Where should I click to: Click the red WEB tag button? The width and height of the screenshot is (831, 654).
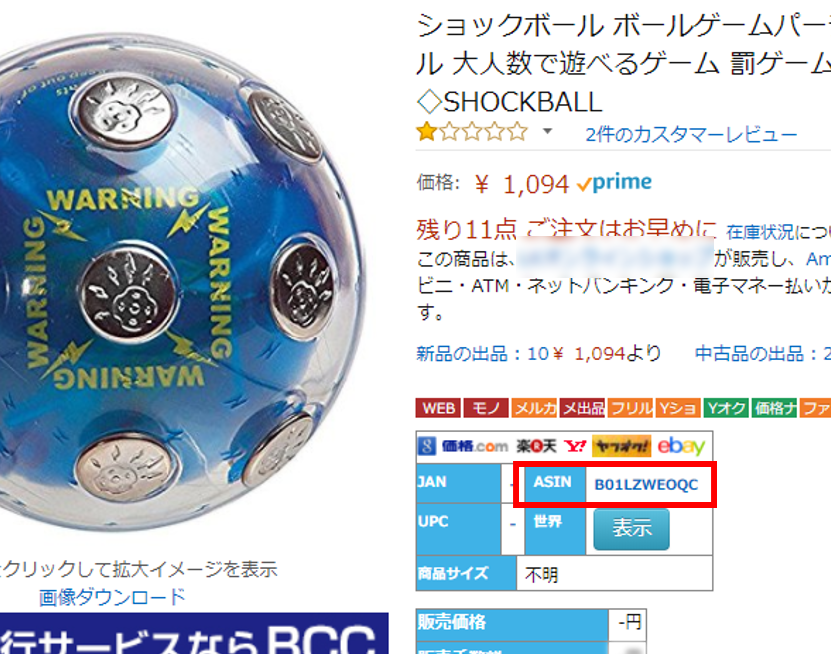tap(438, 408)
